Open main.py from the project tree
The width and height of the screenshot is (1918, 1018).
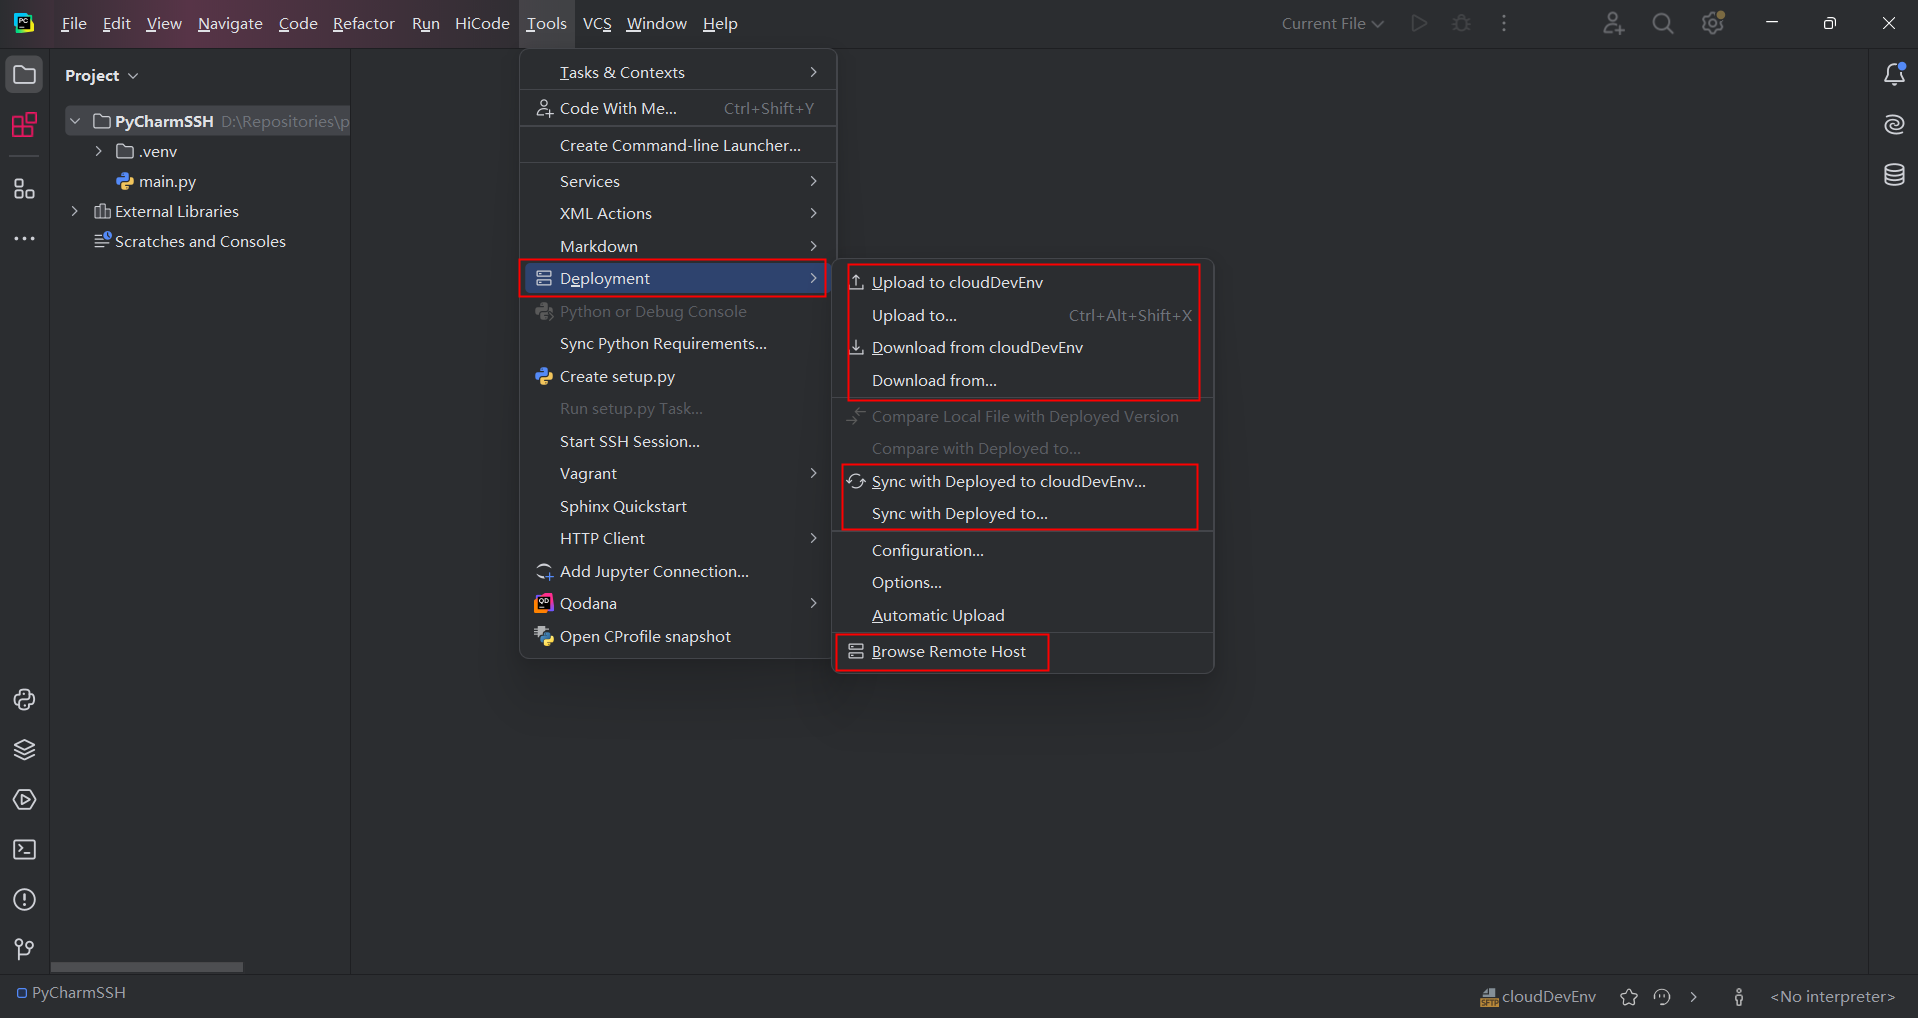(167, 181)
